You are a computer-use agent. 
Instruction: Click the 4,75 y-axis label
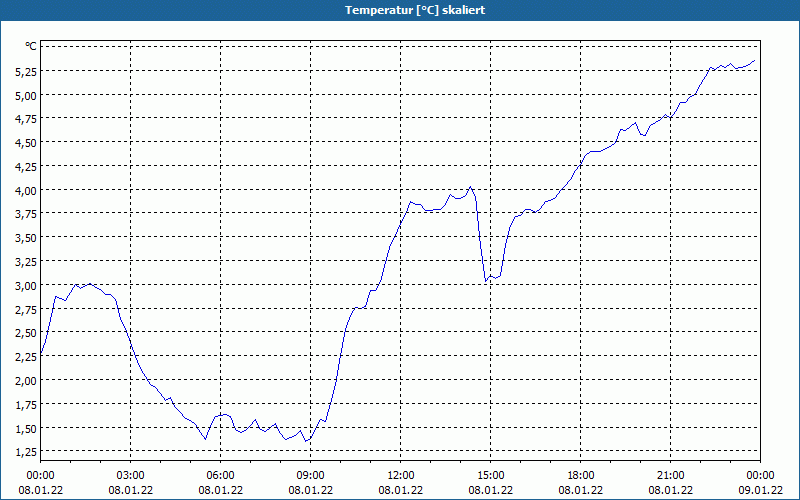pyautogui.click(x=26, y=119)
